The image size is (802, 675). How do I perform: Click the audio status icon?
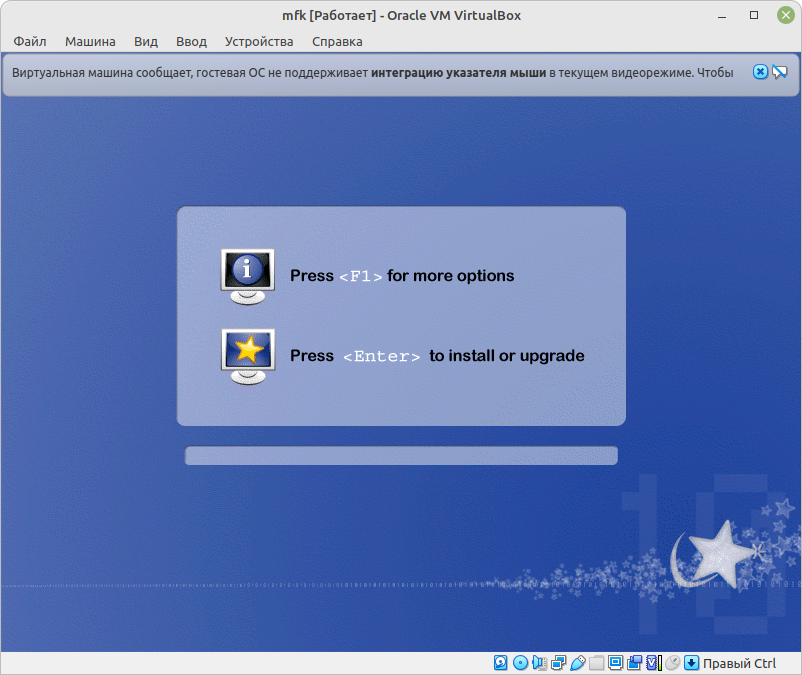coord(539,663)
